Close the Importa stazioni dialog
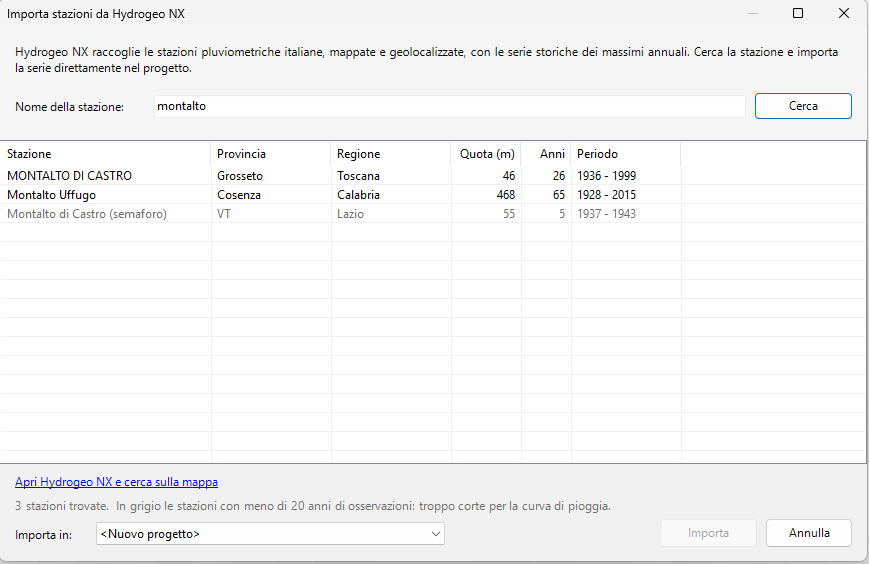Viewport: 869px width, 564px height. [844, 13]
